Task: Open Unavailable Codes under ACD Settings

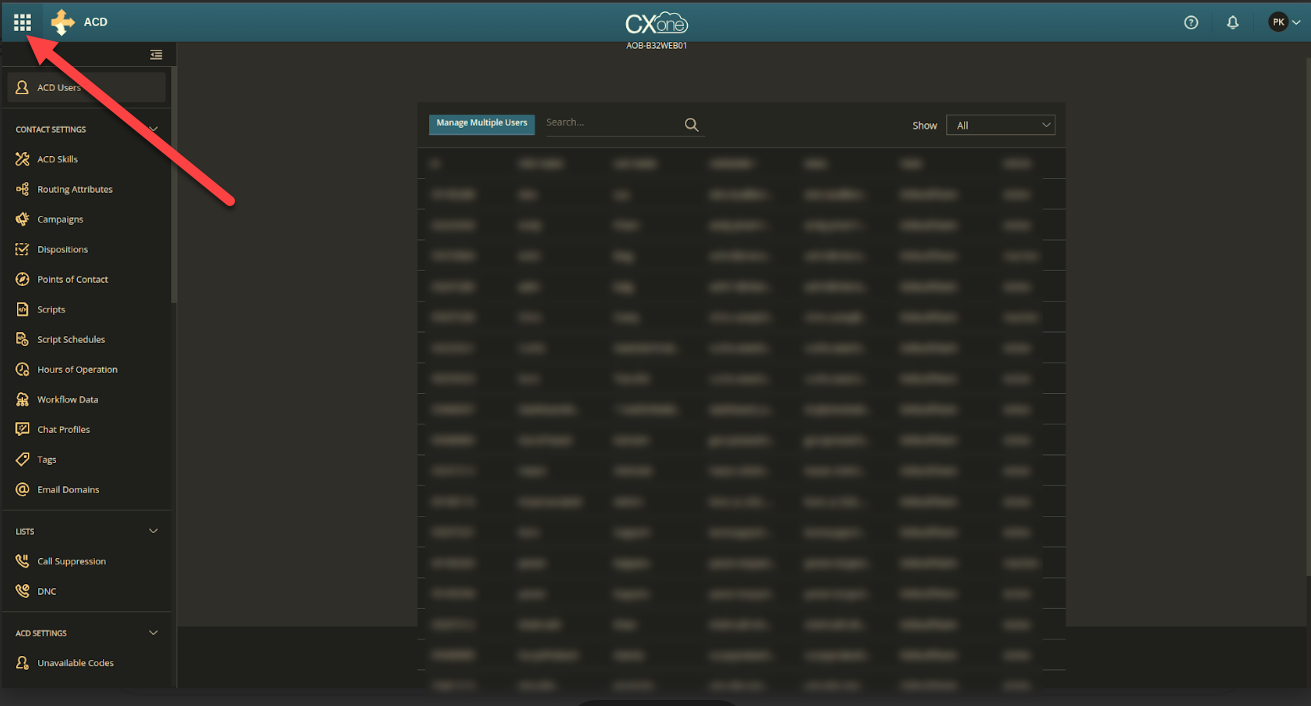Action: [x=75, y=662]
